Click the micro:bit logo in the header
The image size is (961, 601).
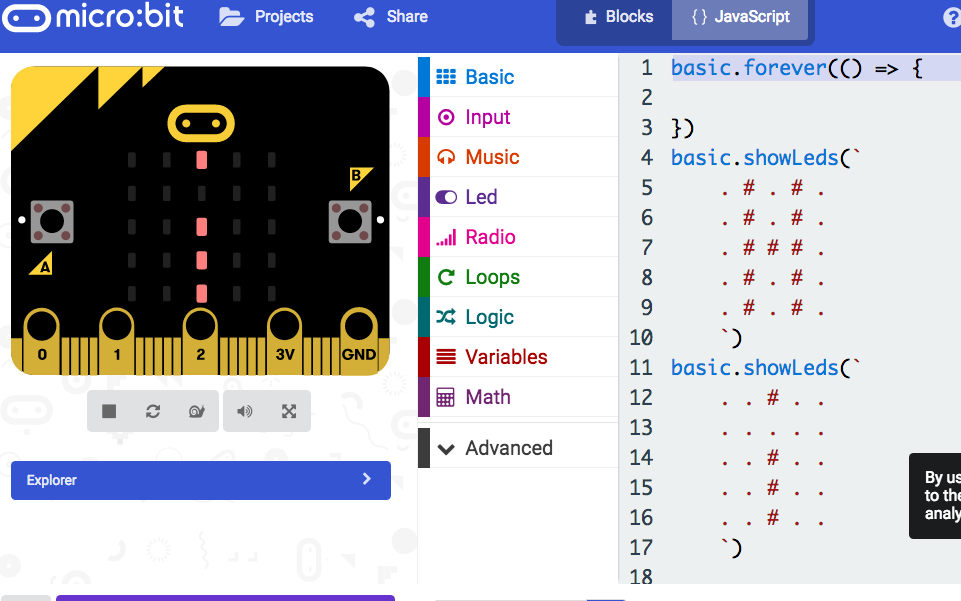coord(97,18)
